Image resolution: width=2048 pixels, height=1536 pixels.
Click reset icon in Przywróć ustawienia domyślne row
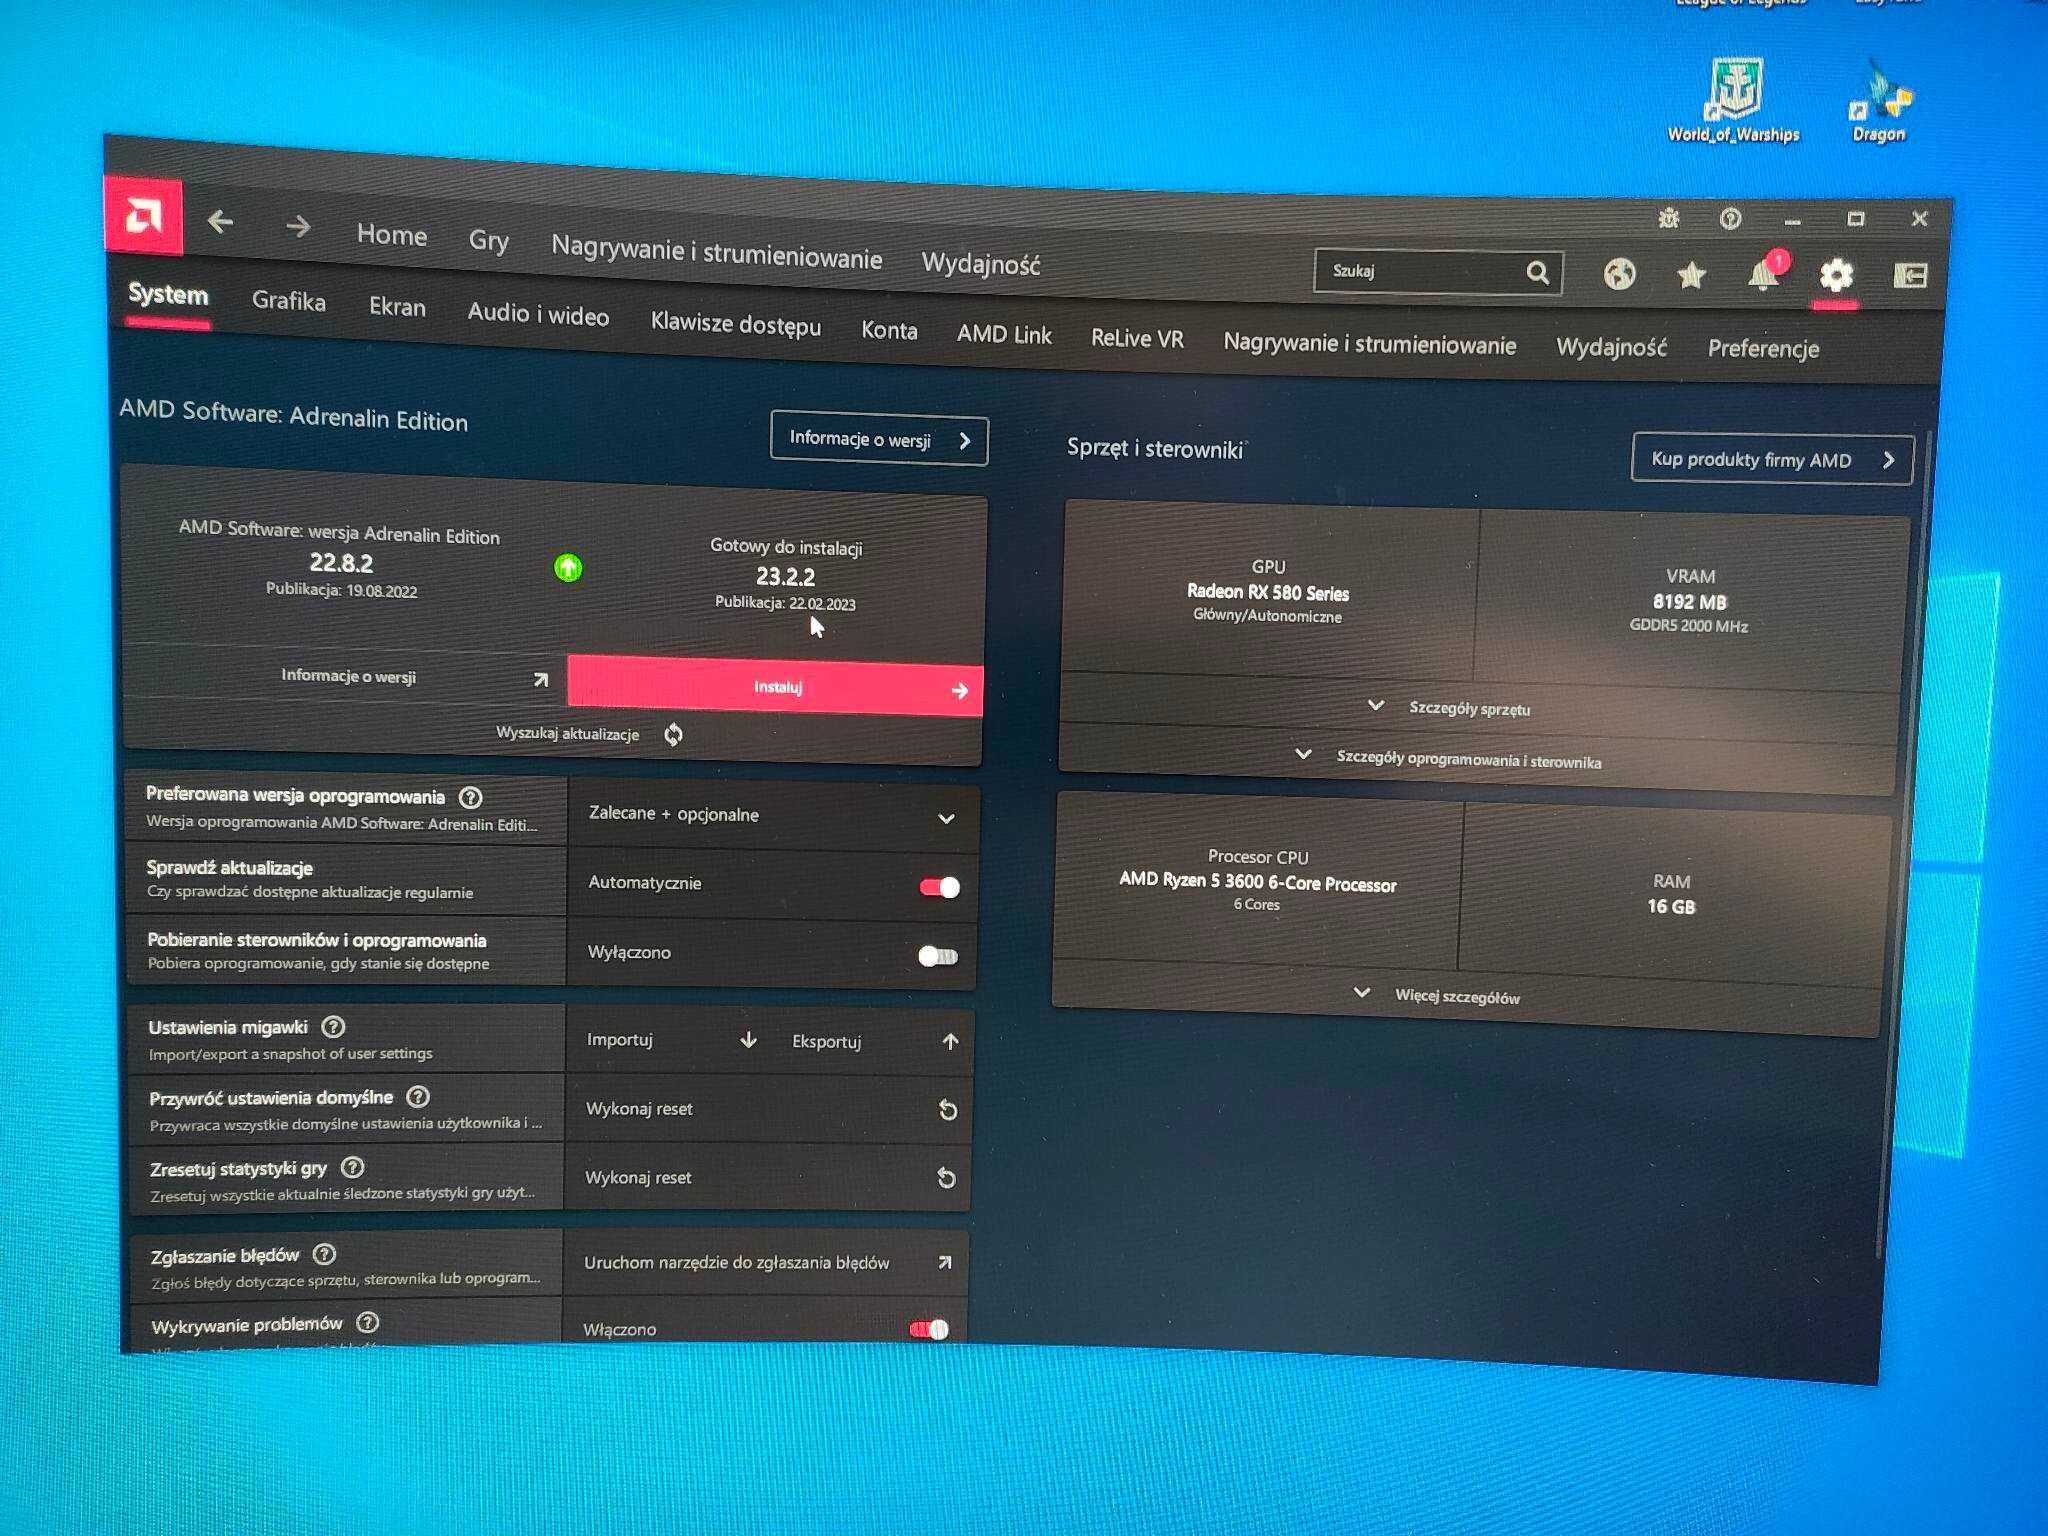tap(948, 1110)
